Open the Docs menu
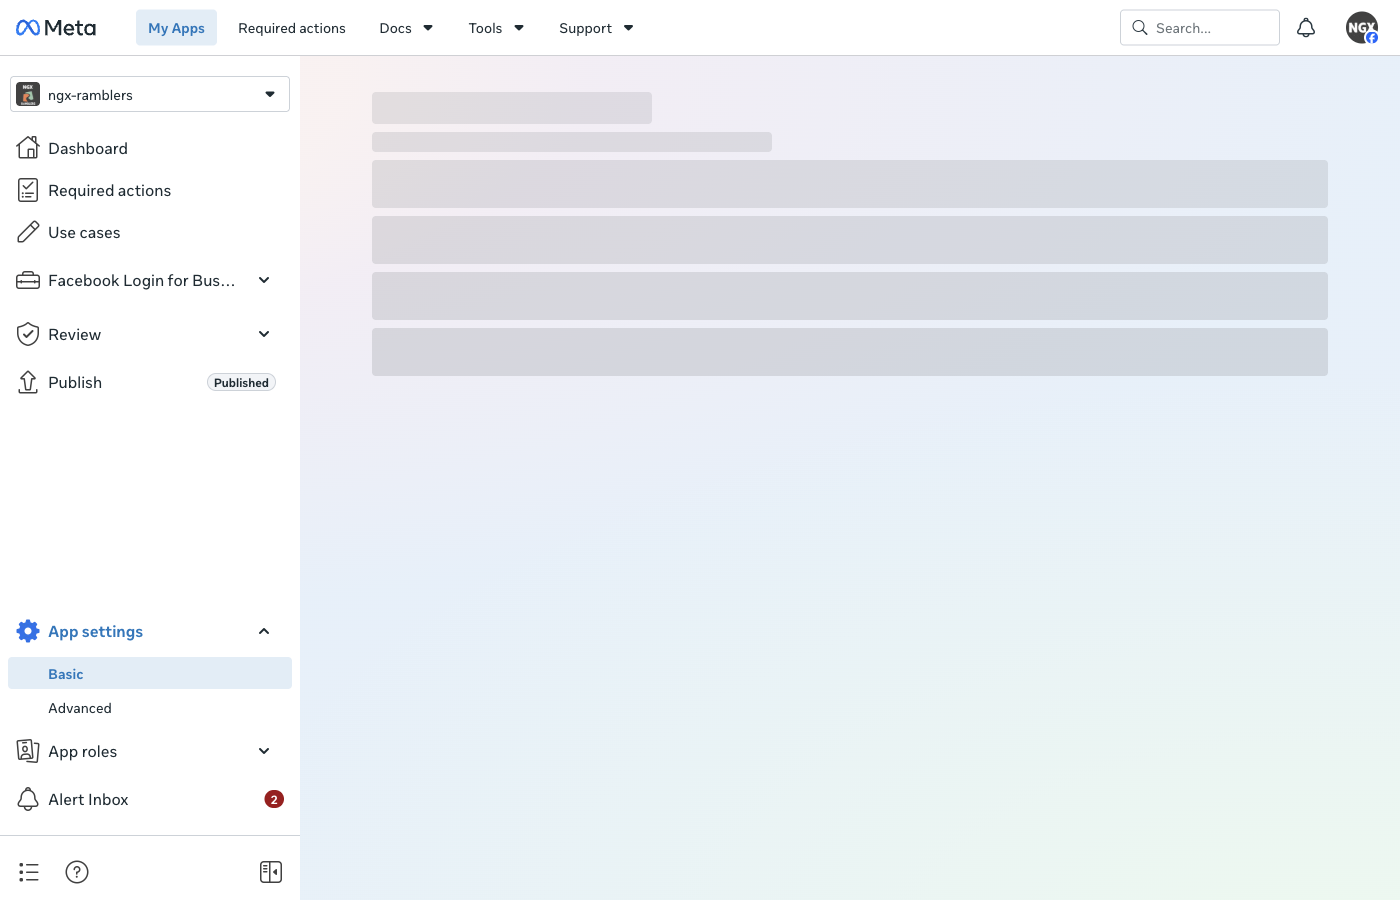Image resolution: width=1400 pixels, height=900 pixels. (406, 28)
